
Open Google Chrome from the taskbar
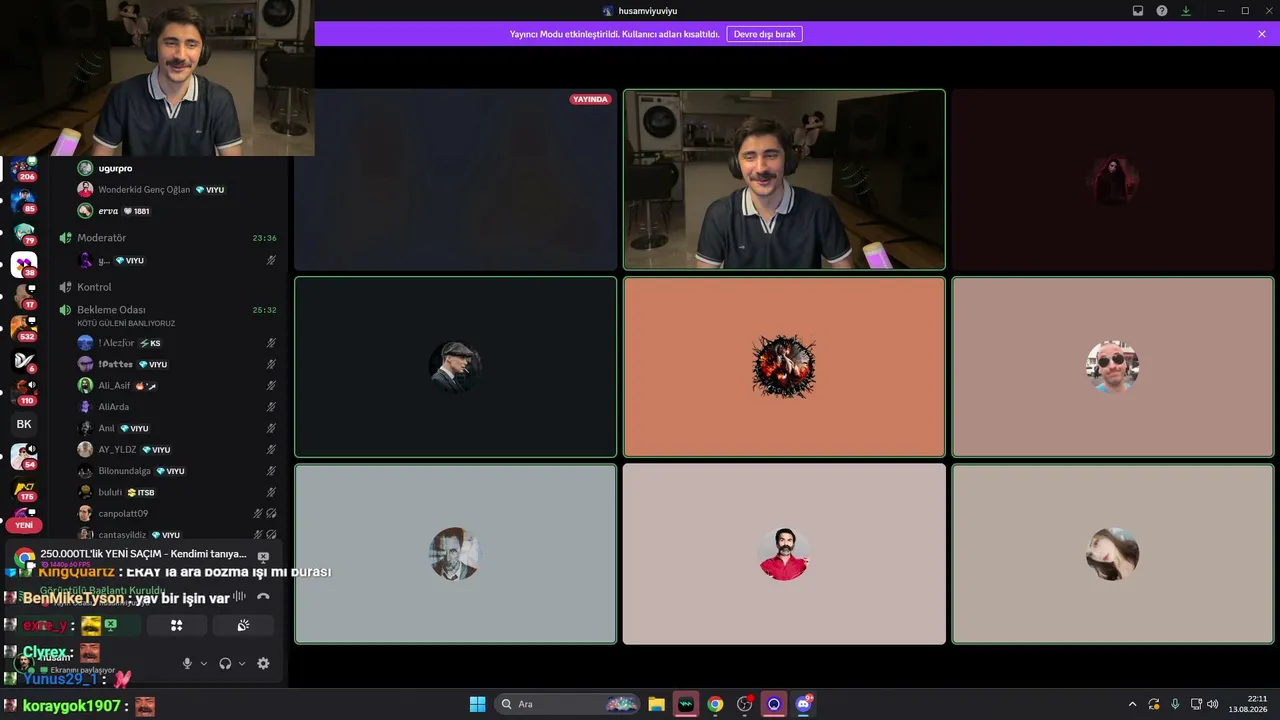715,704
